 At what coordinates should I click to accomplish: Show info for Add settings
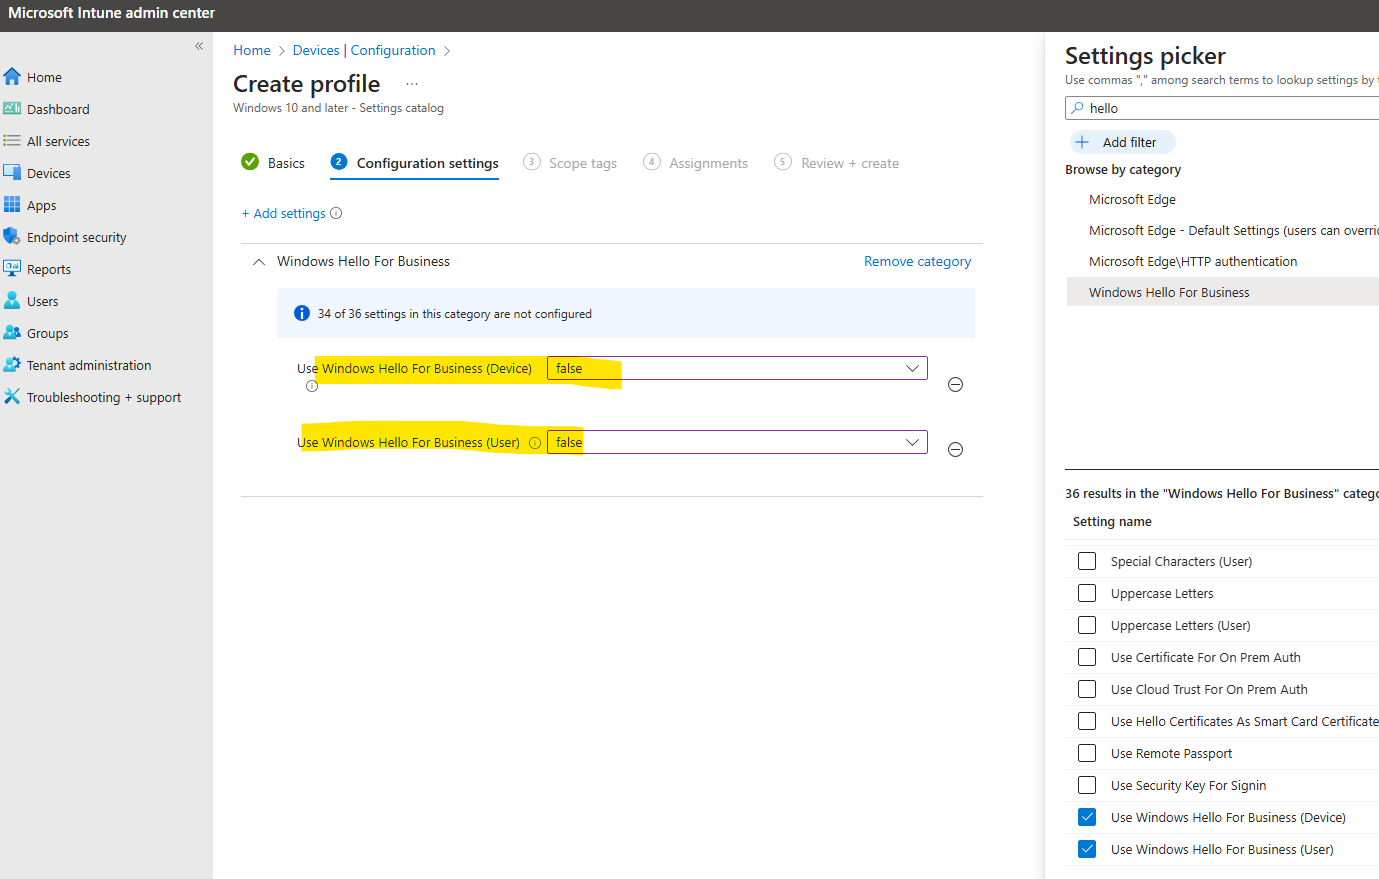tap(336, 213)
